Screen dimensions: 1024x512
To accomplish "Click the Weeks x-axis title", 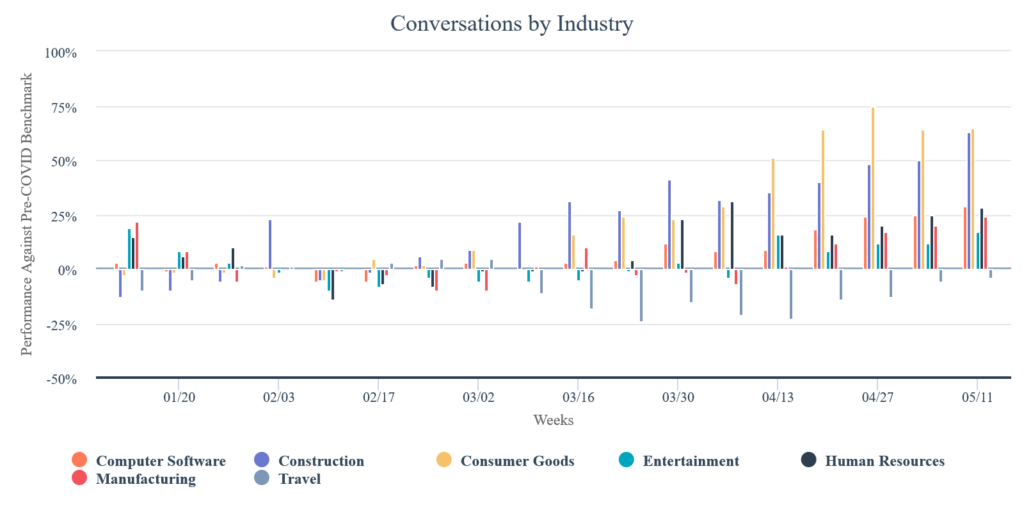I will [553, 420].
